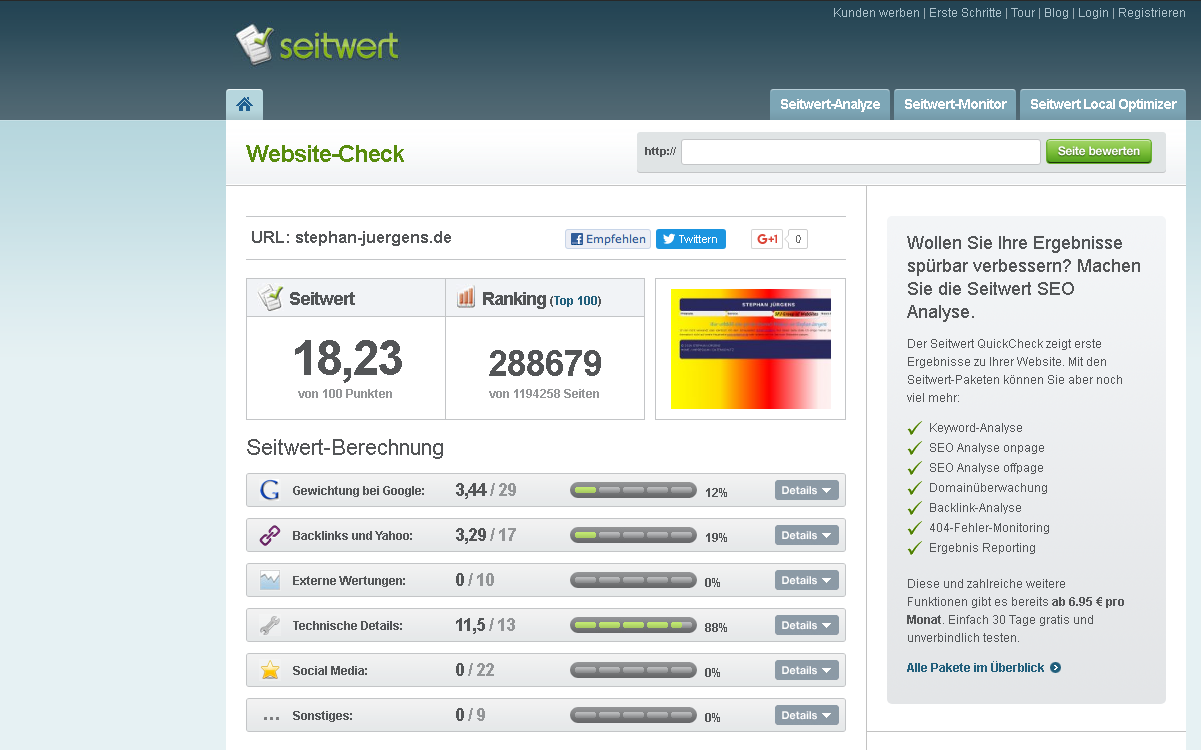Click the Login link

(1093, 13)
